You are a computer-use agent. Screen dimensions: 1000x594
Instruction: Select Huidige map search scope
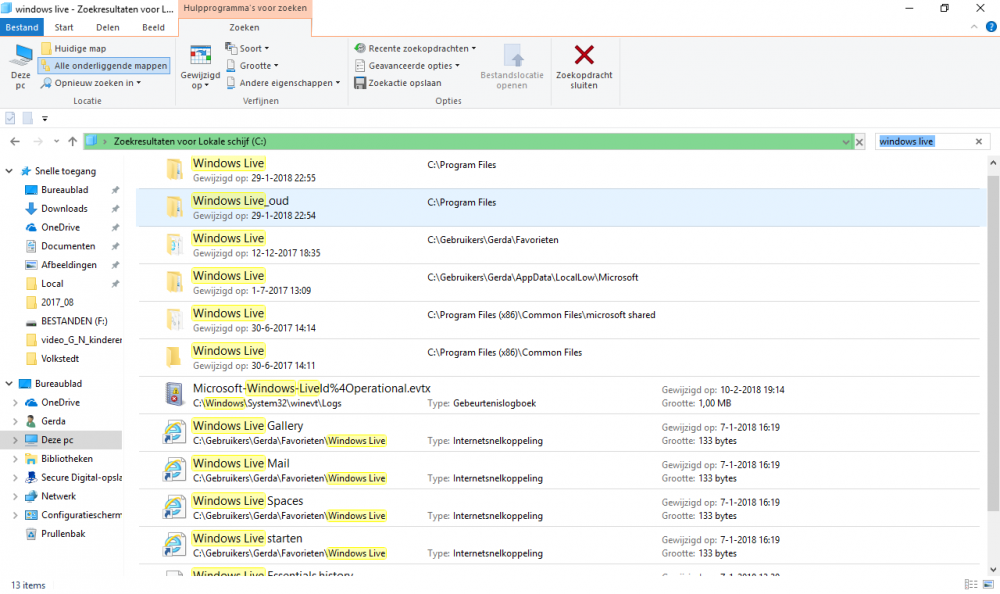tap(80, 48)
